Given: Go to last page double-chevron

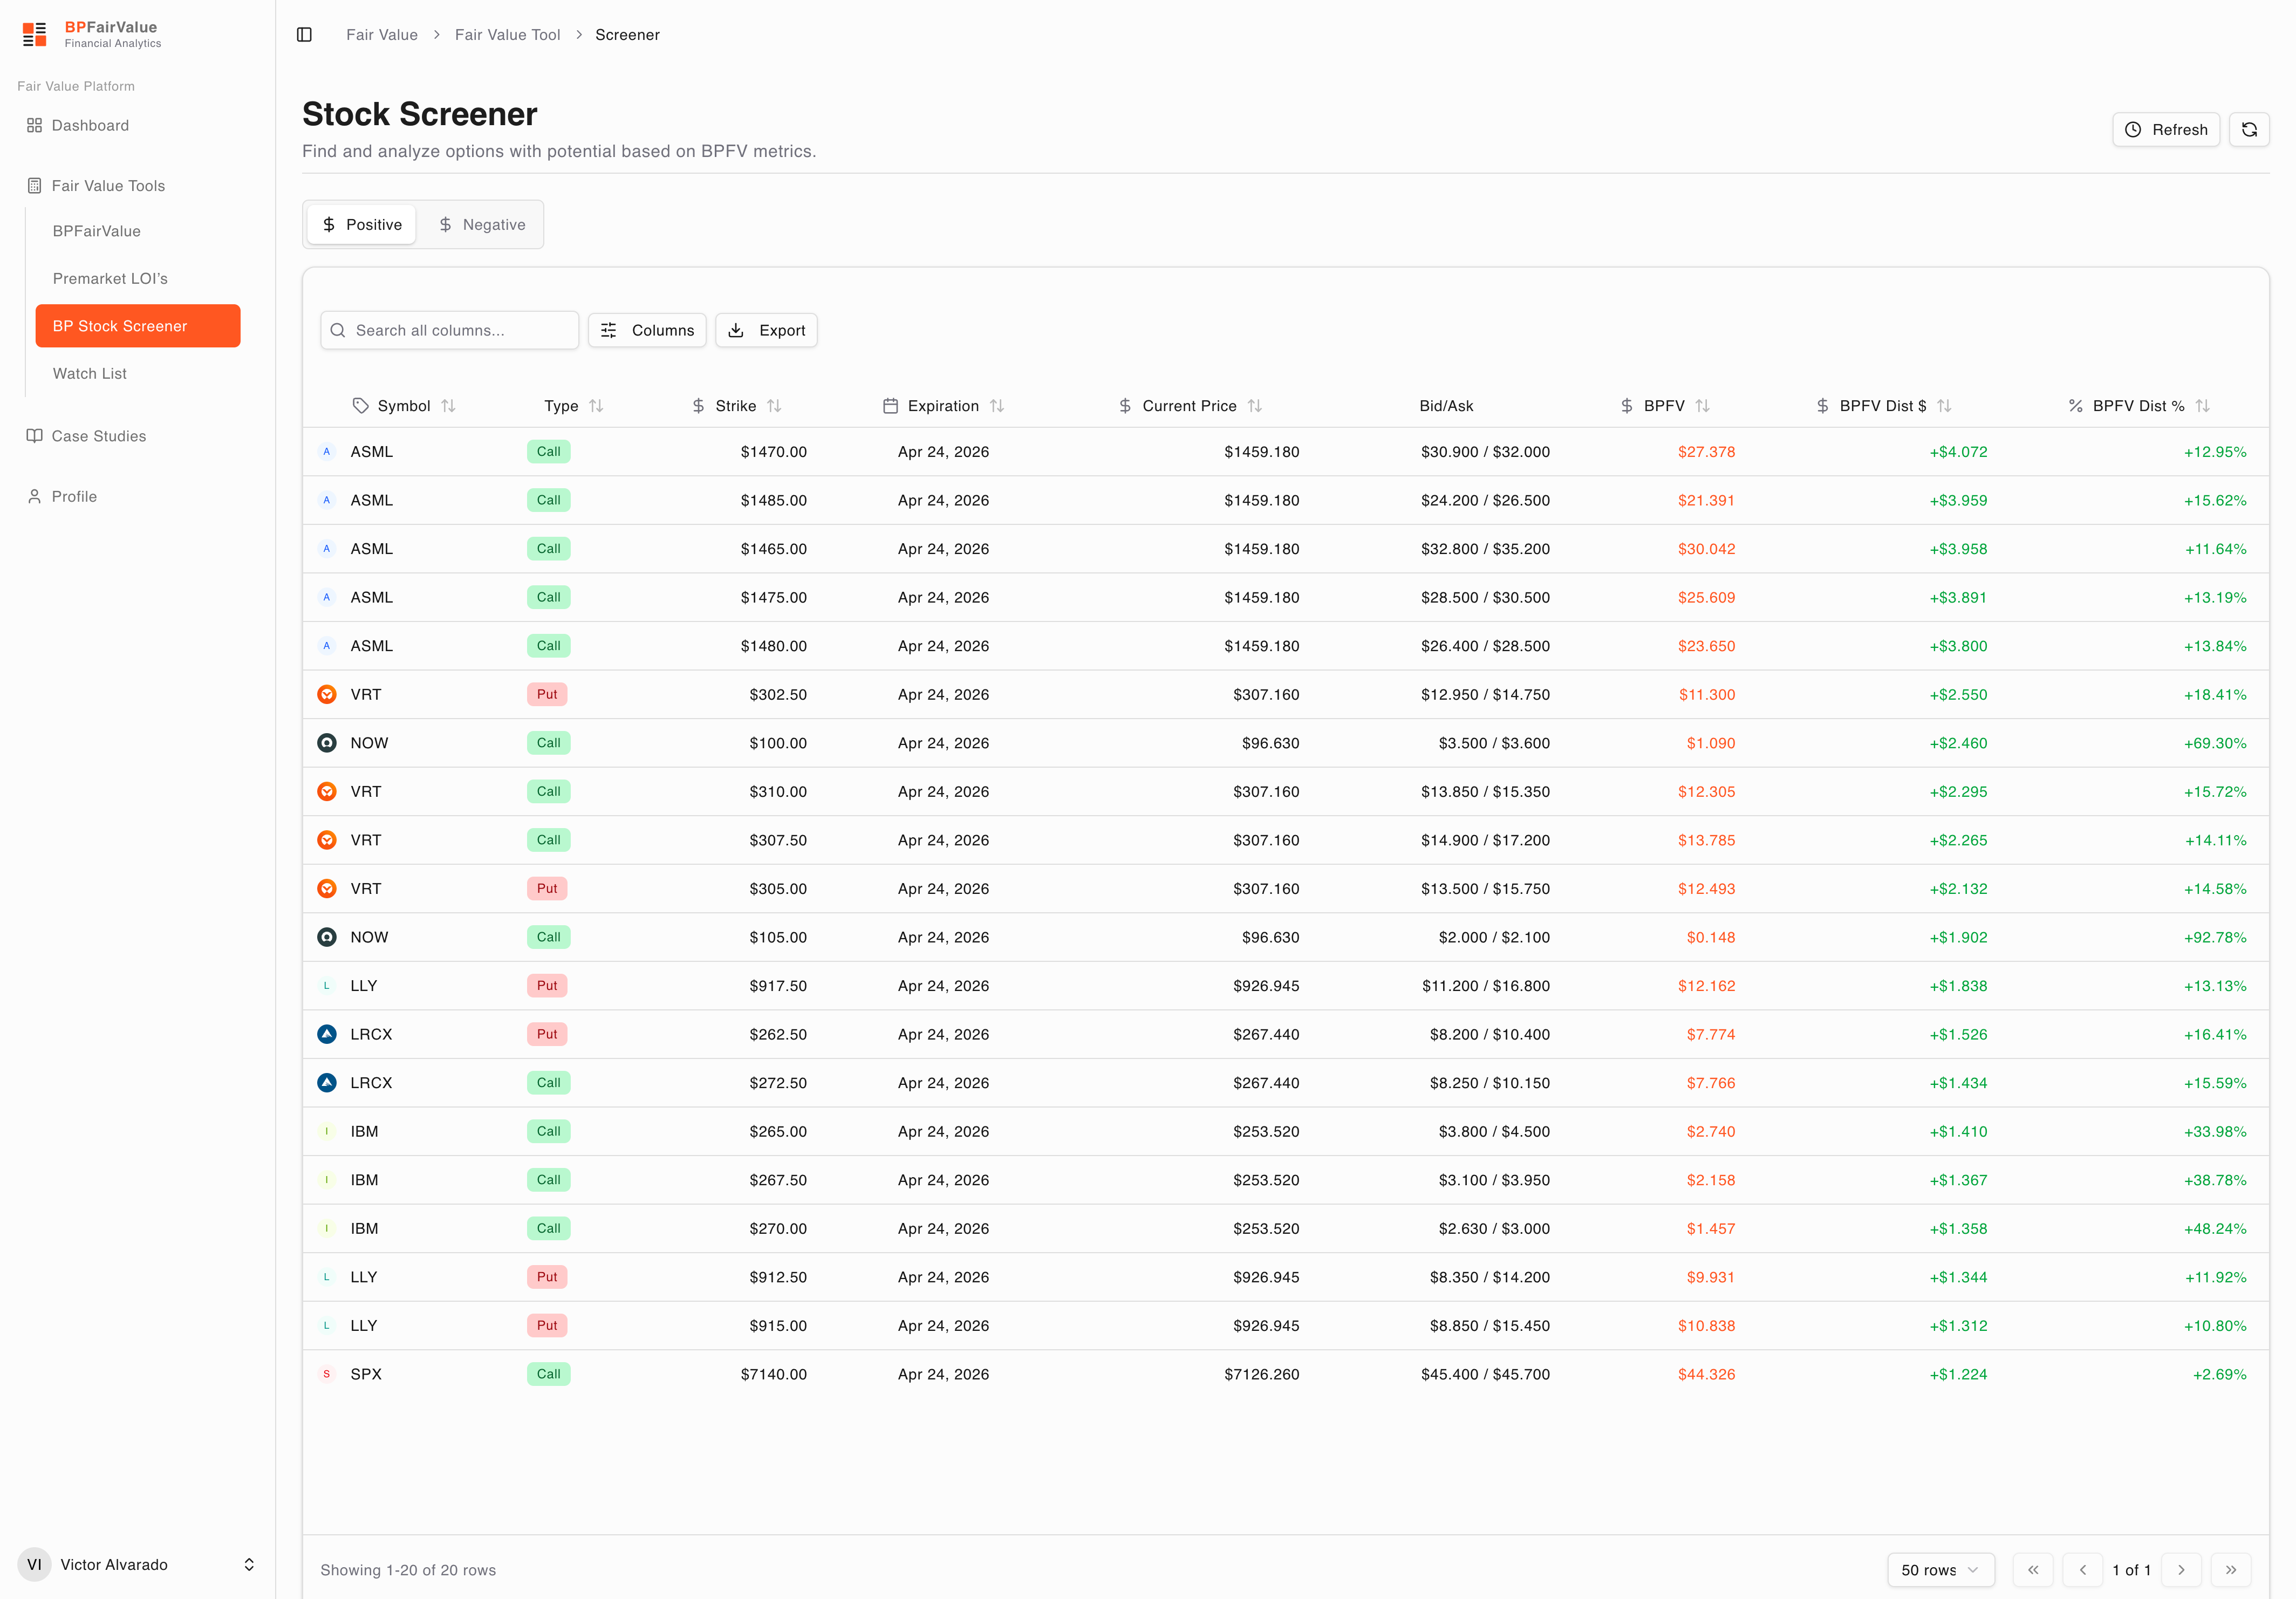Looking at the screenshot, I should (x=2231, y=1570).
